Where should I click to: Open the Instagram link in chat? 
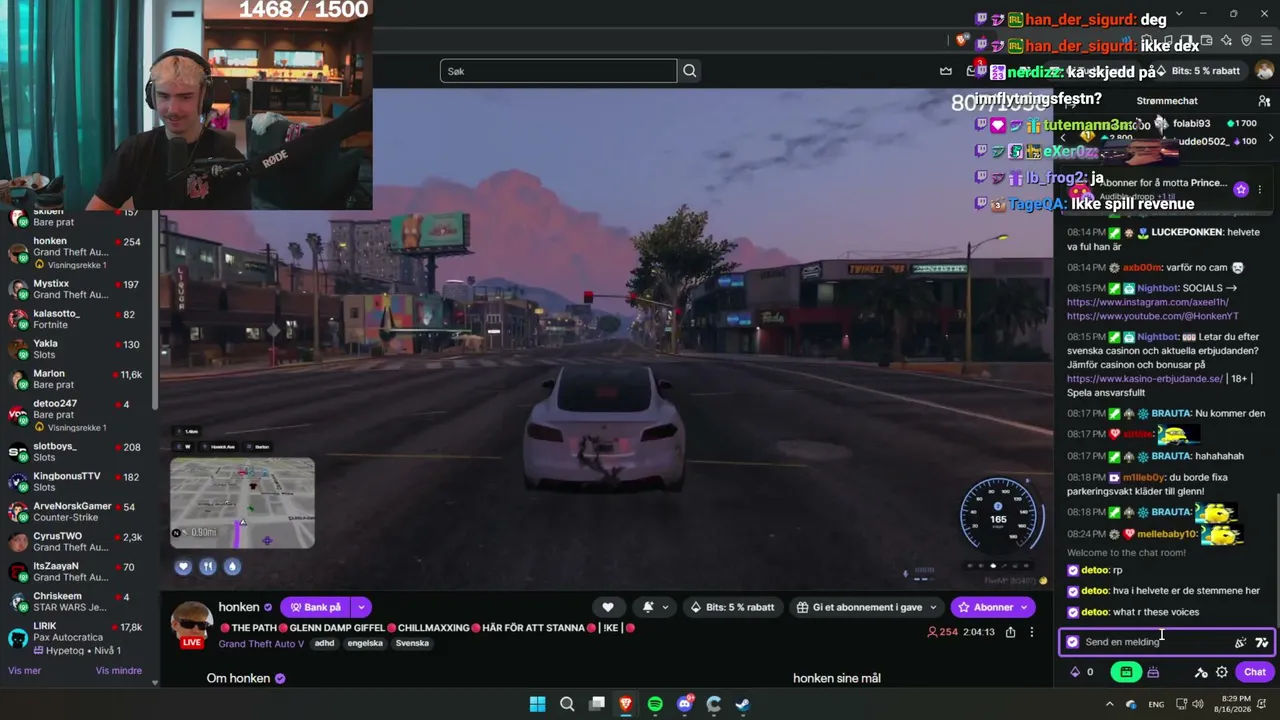coord(1148,302)
